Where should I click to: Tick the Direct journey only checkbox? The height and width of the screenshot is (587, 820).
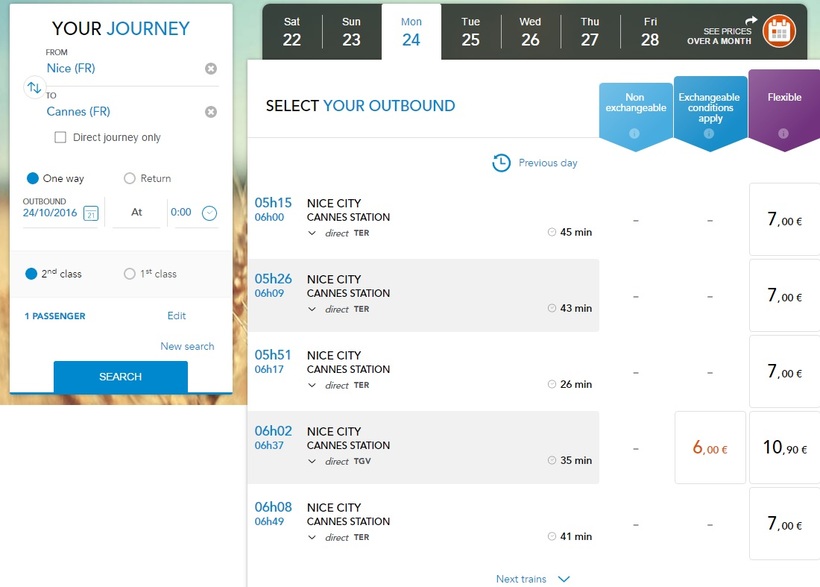tap(61, 137)
